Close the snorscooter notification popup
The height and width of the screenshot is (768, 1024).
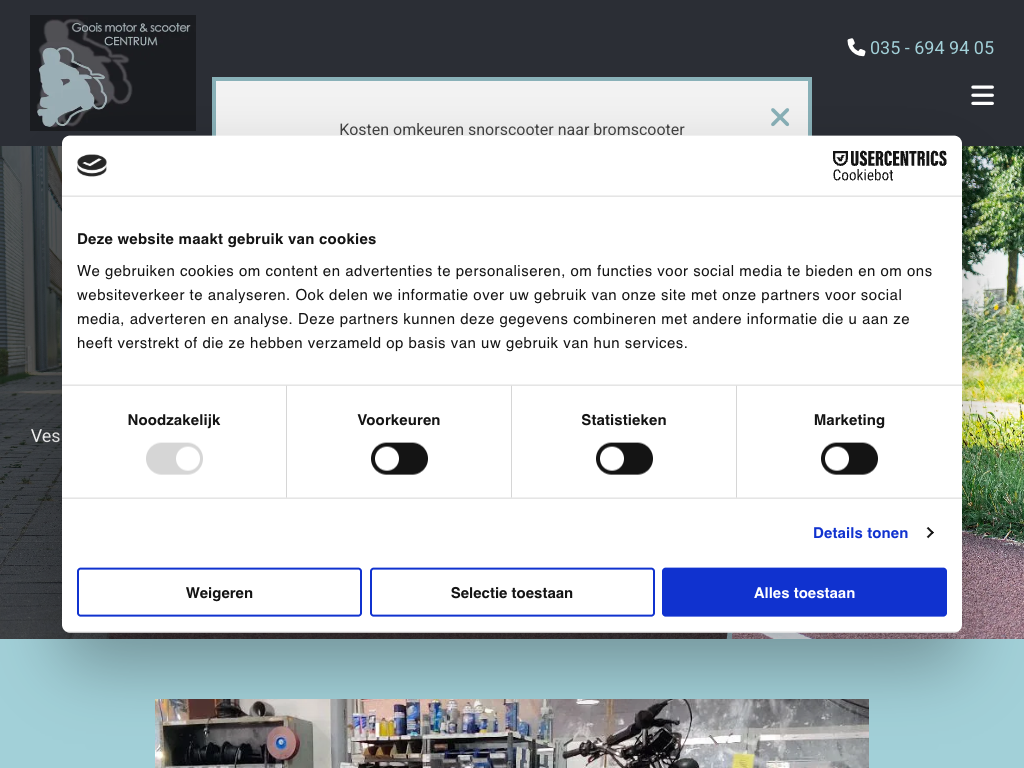[x=780, y=117]
